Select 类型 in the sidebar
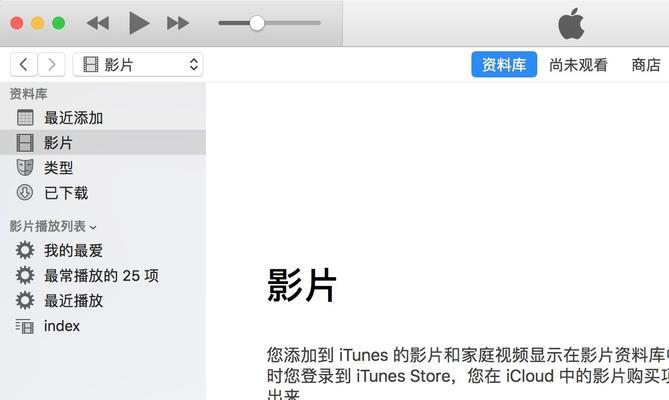The image size is (669, 400). 102,168
